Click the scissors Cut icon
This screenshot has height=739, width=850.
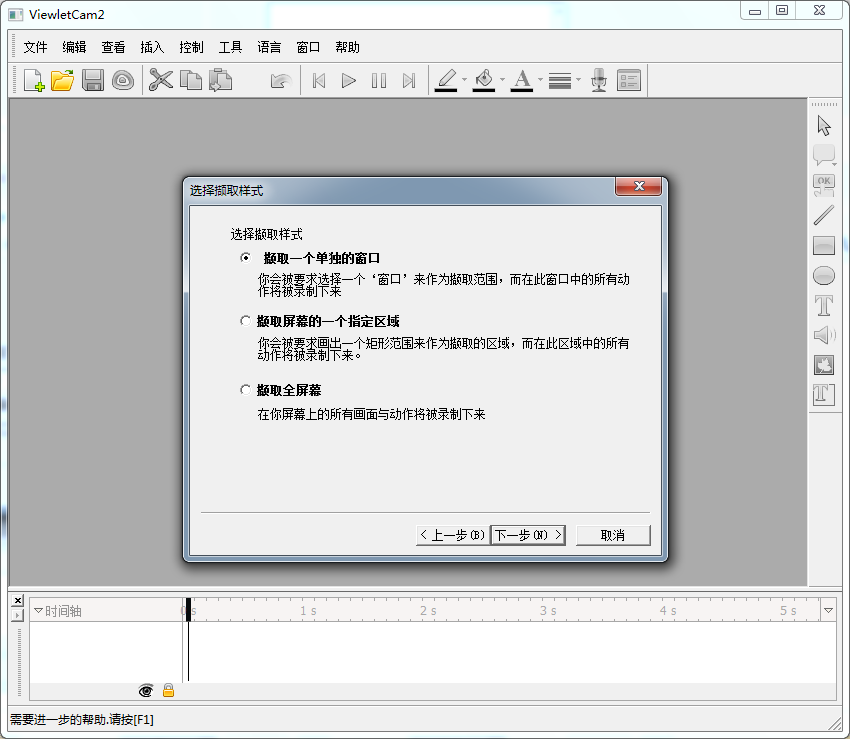[160, 81]
